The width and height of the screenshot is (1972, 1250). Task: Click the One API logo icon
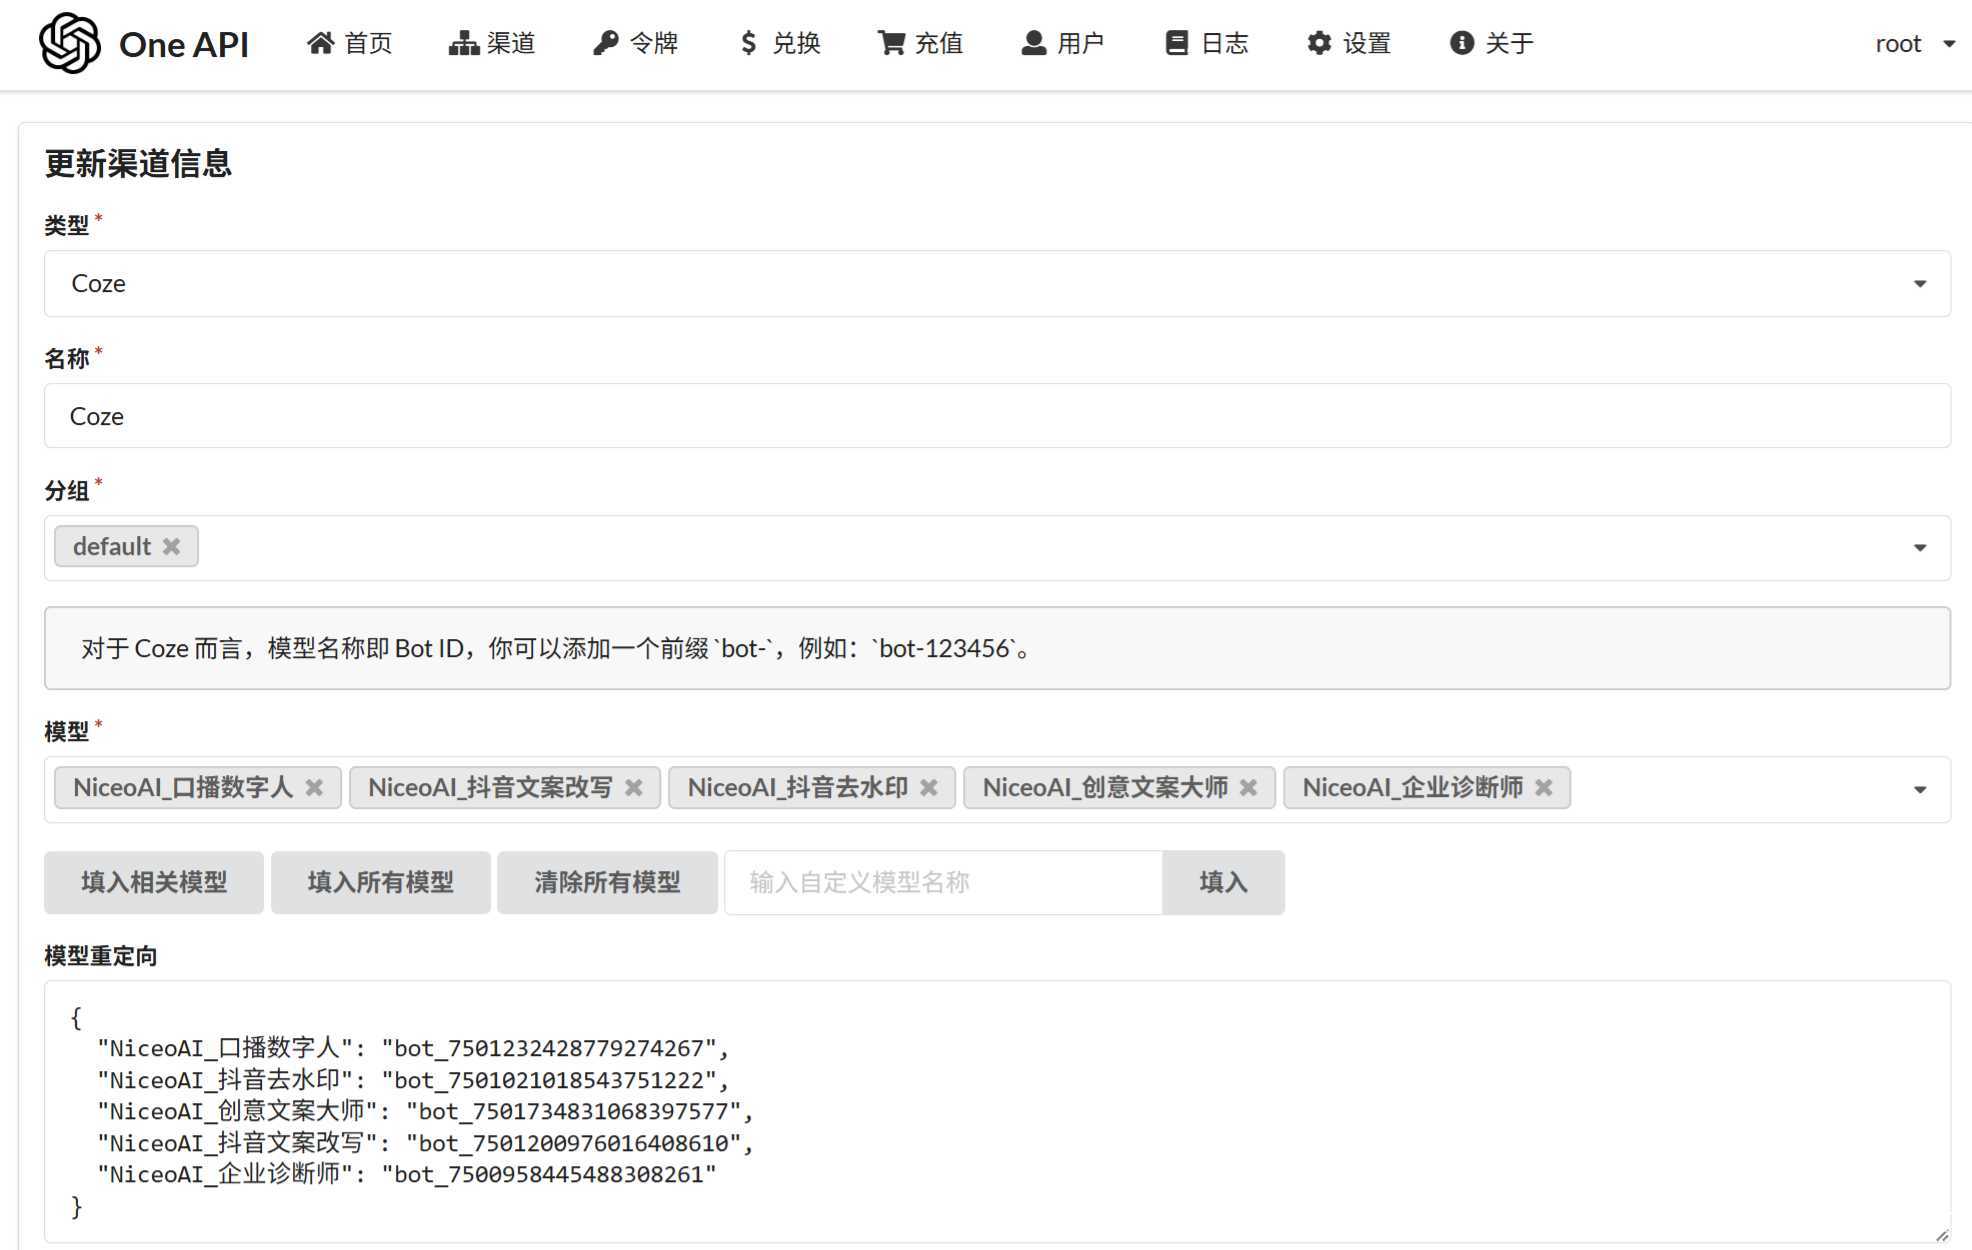point(70,43)
